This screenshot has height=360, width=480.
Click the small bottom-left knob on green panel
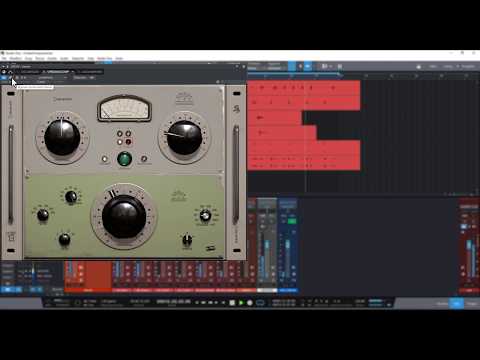[64, 239]
